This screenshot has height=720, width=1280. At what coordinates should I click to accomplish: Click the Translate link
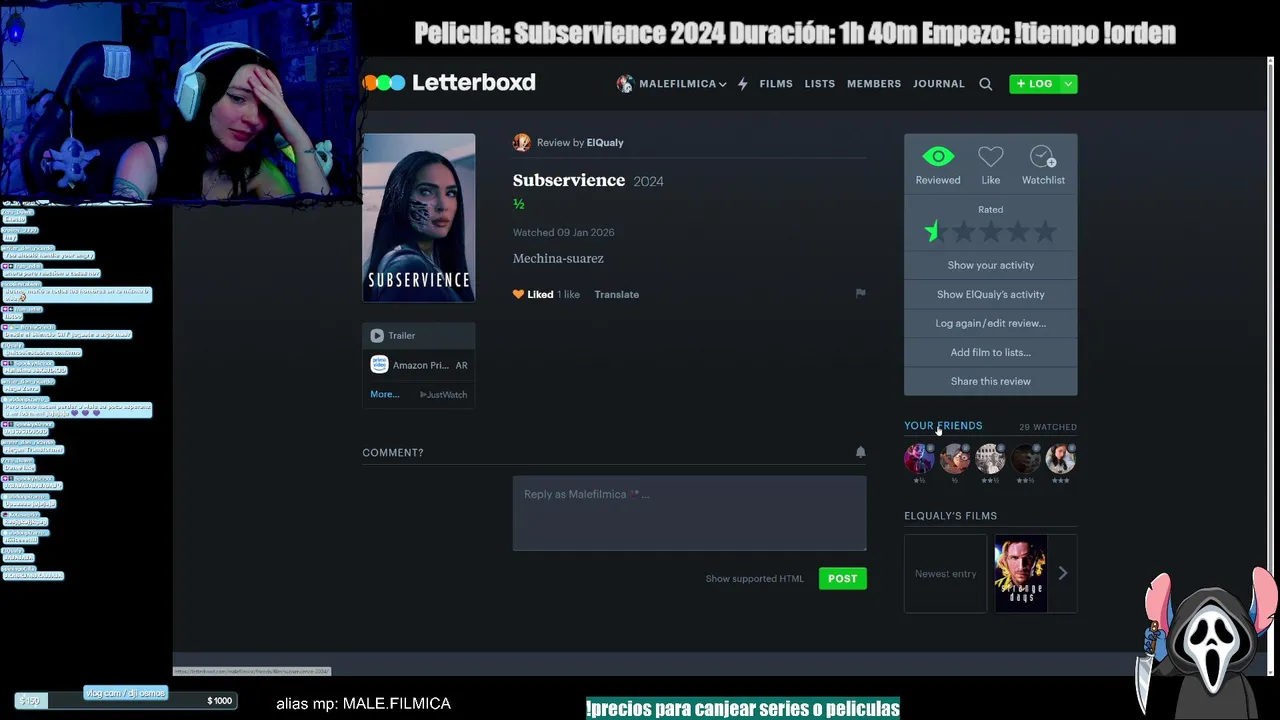pos(616,294)
